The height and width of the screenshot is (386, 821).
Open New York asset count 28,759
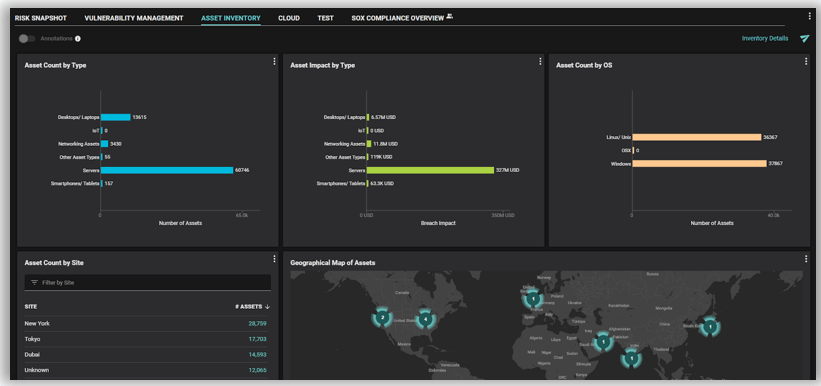(x=257, y=324)
